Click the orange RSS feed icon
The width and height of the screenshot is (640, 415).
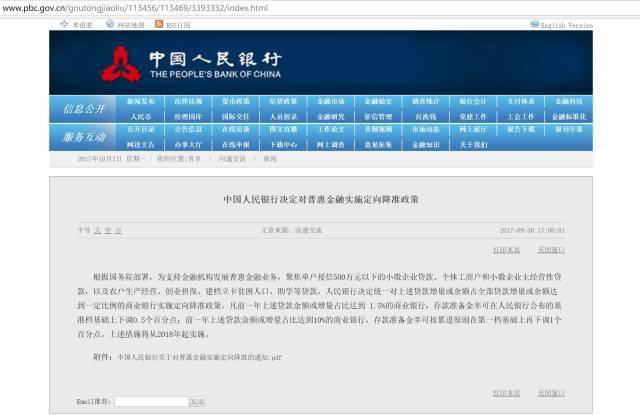(x=159, y=24)
